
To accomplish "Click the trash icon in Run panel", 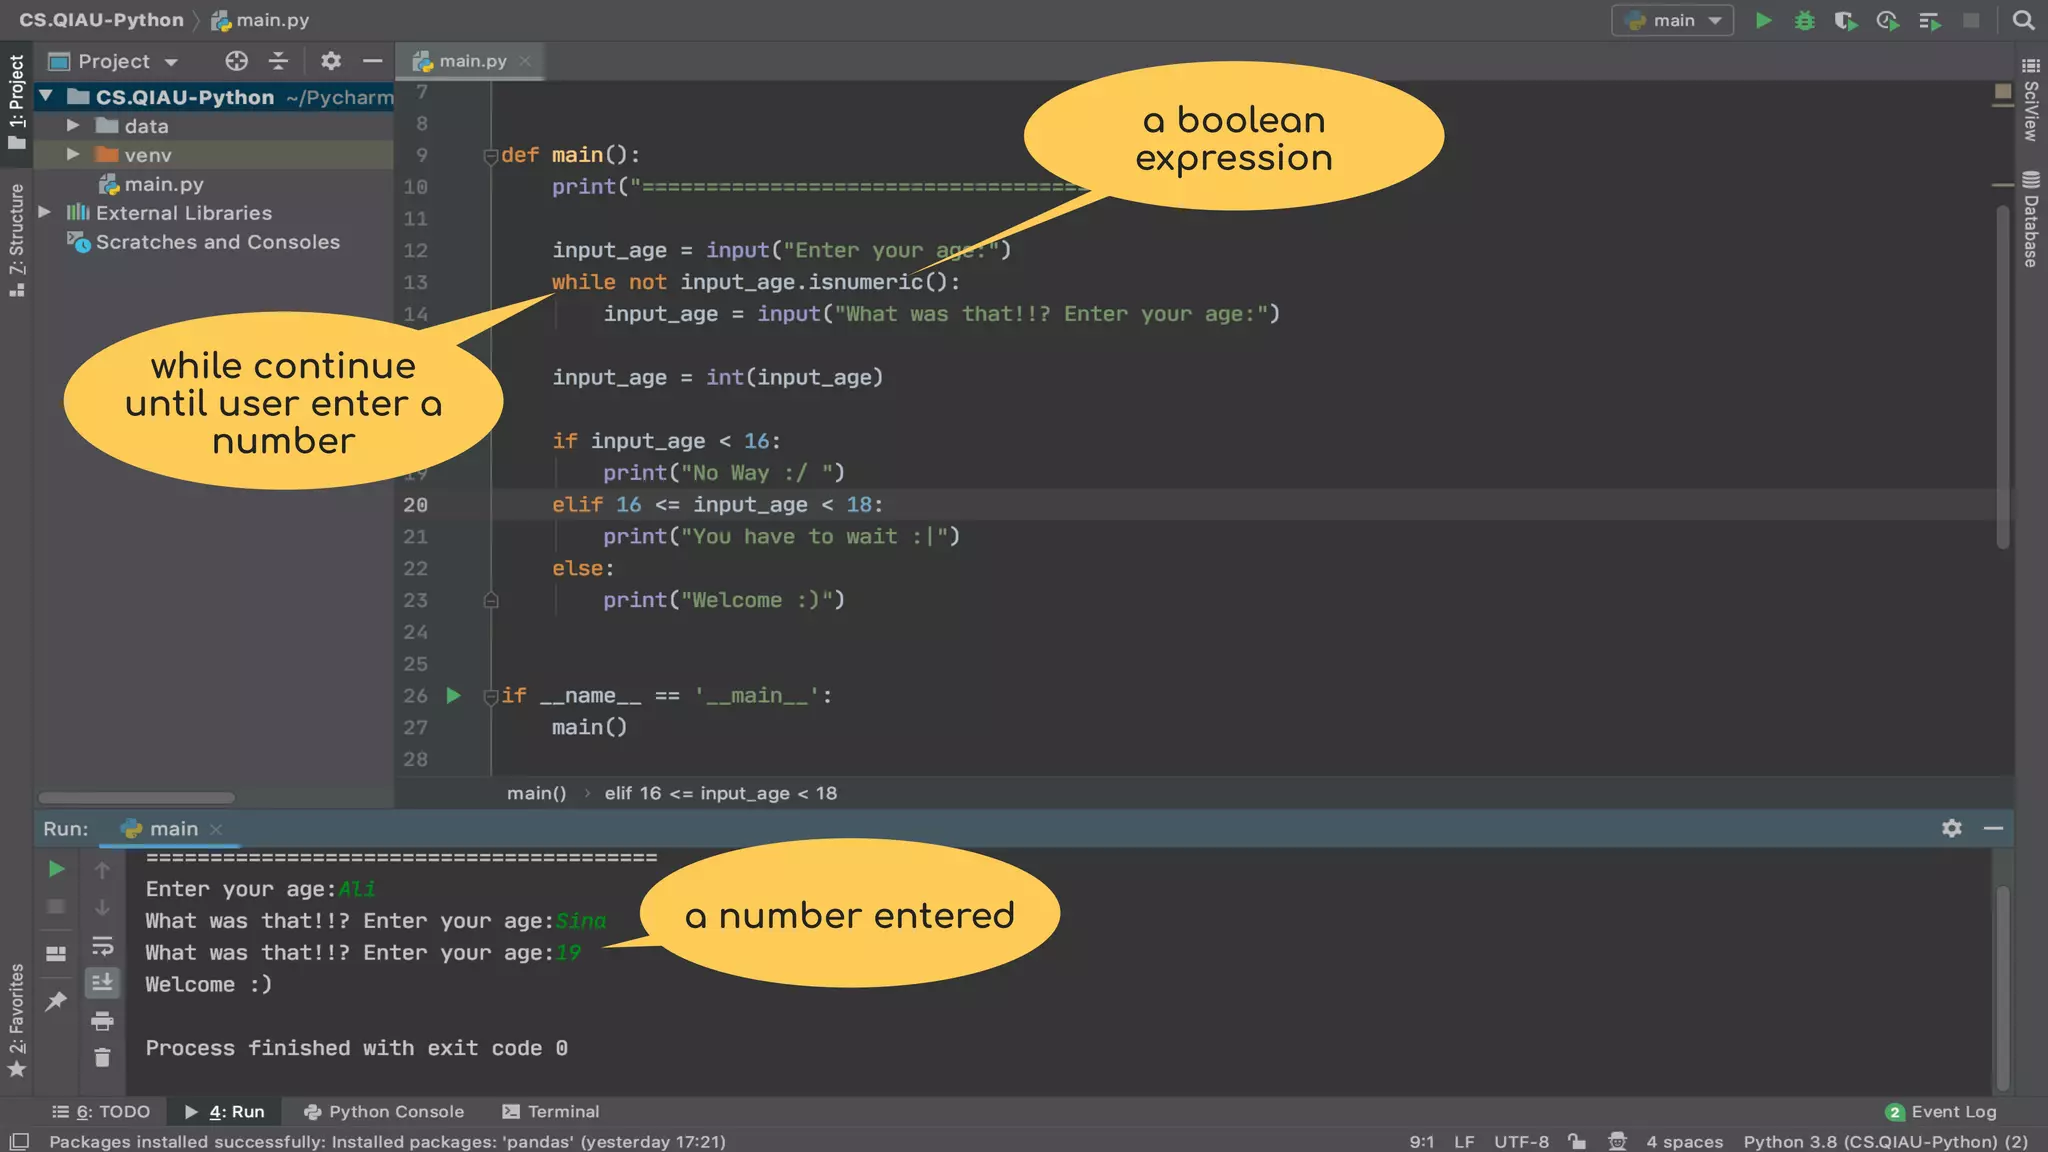I will [x=102, y=1057].
